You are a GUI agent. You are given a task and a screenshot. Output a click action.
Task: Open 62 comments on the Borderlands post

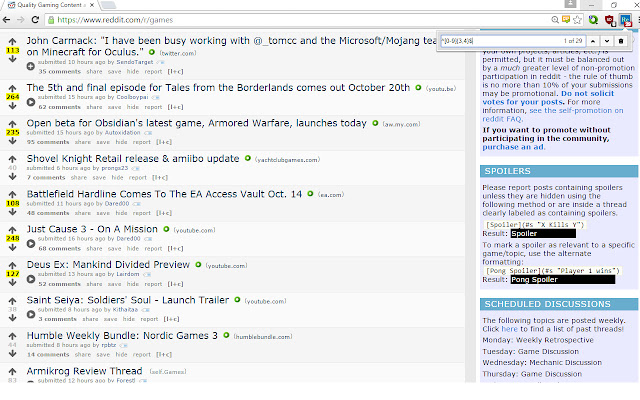click(60, 107)
